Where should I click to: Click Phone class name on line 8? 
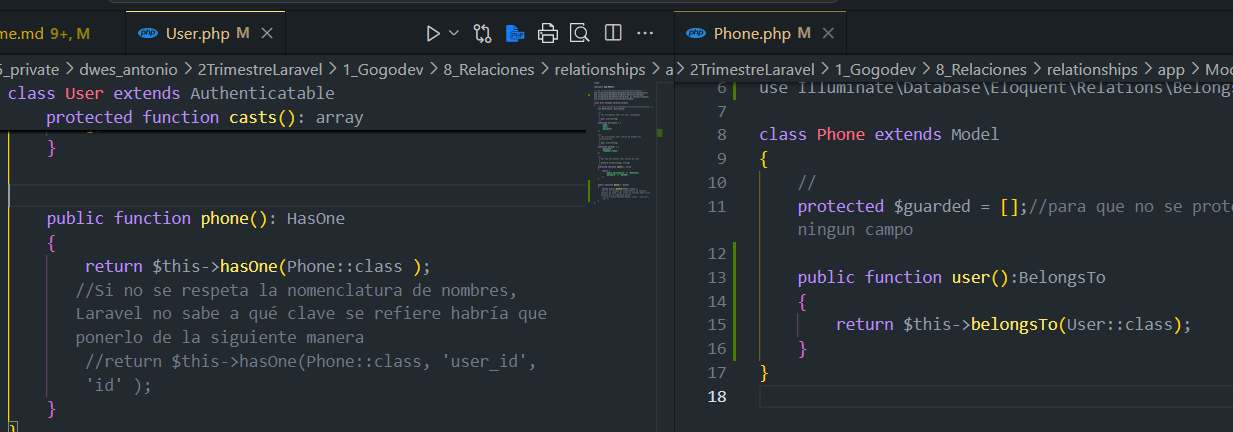coord(841,134)
